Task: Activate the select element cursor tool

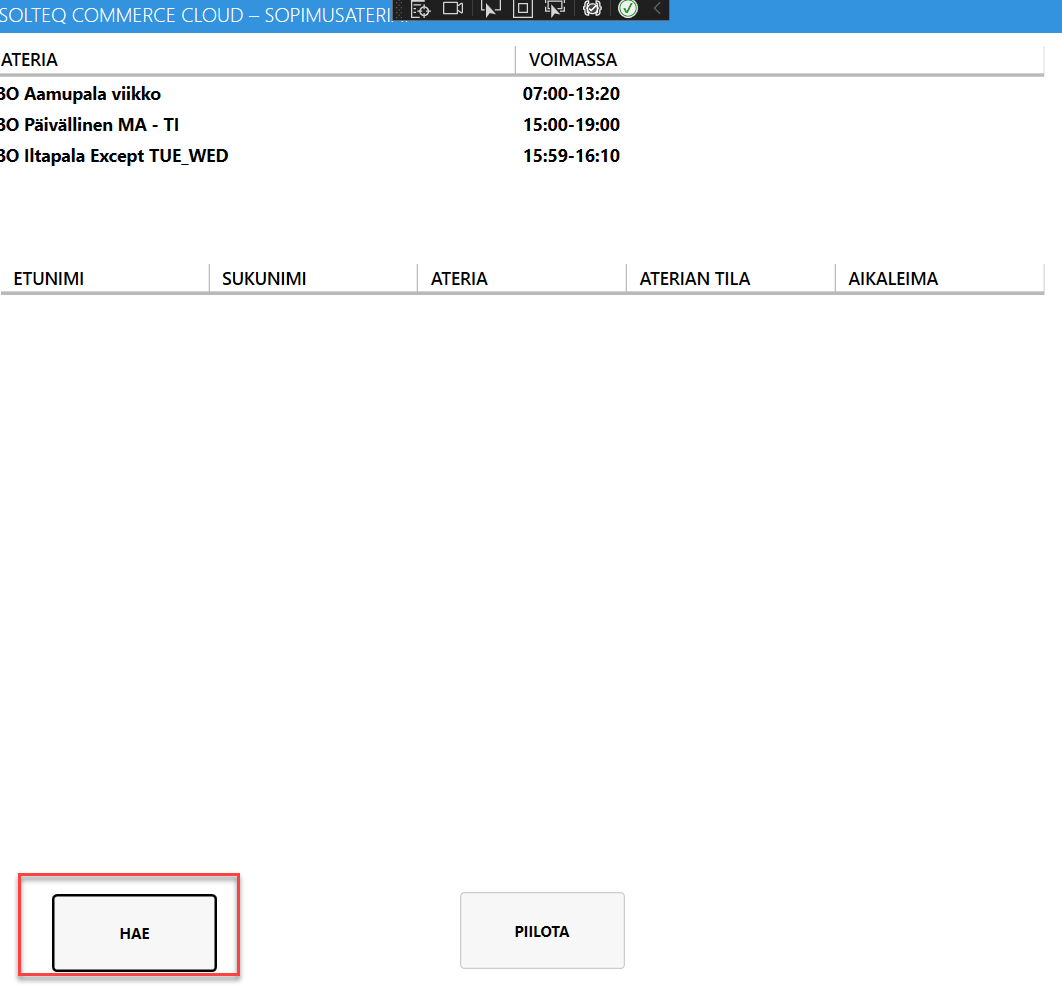Action: 490,9
